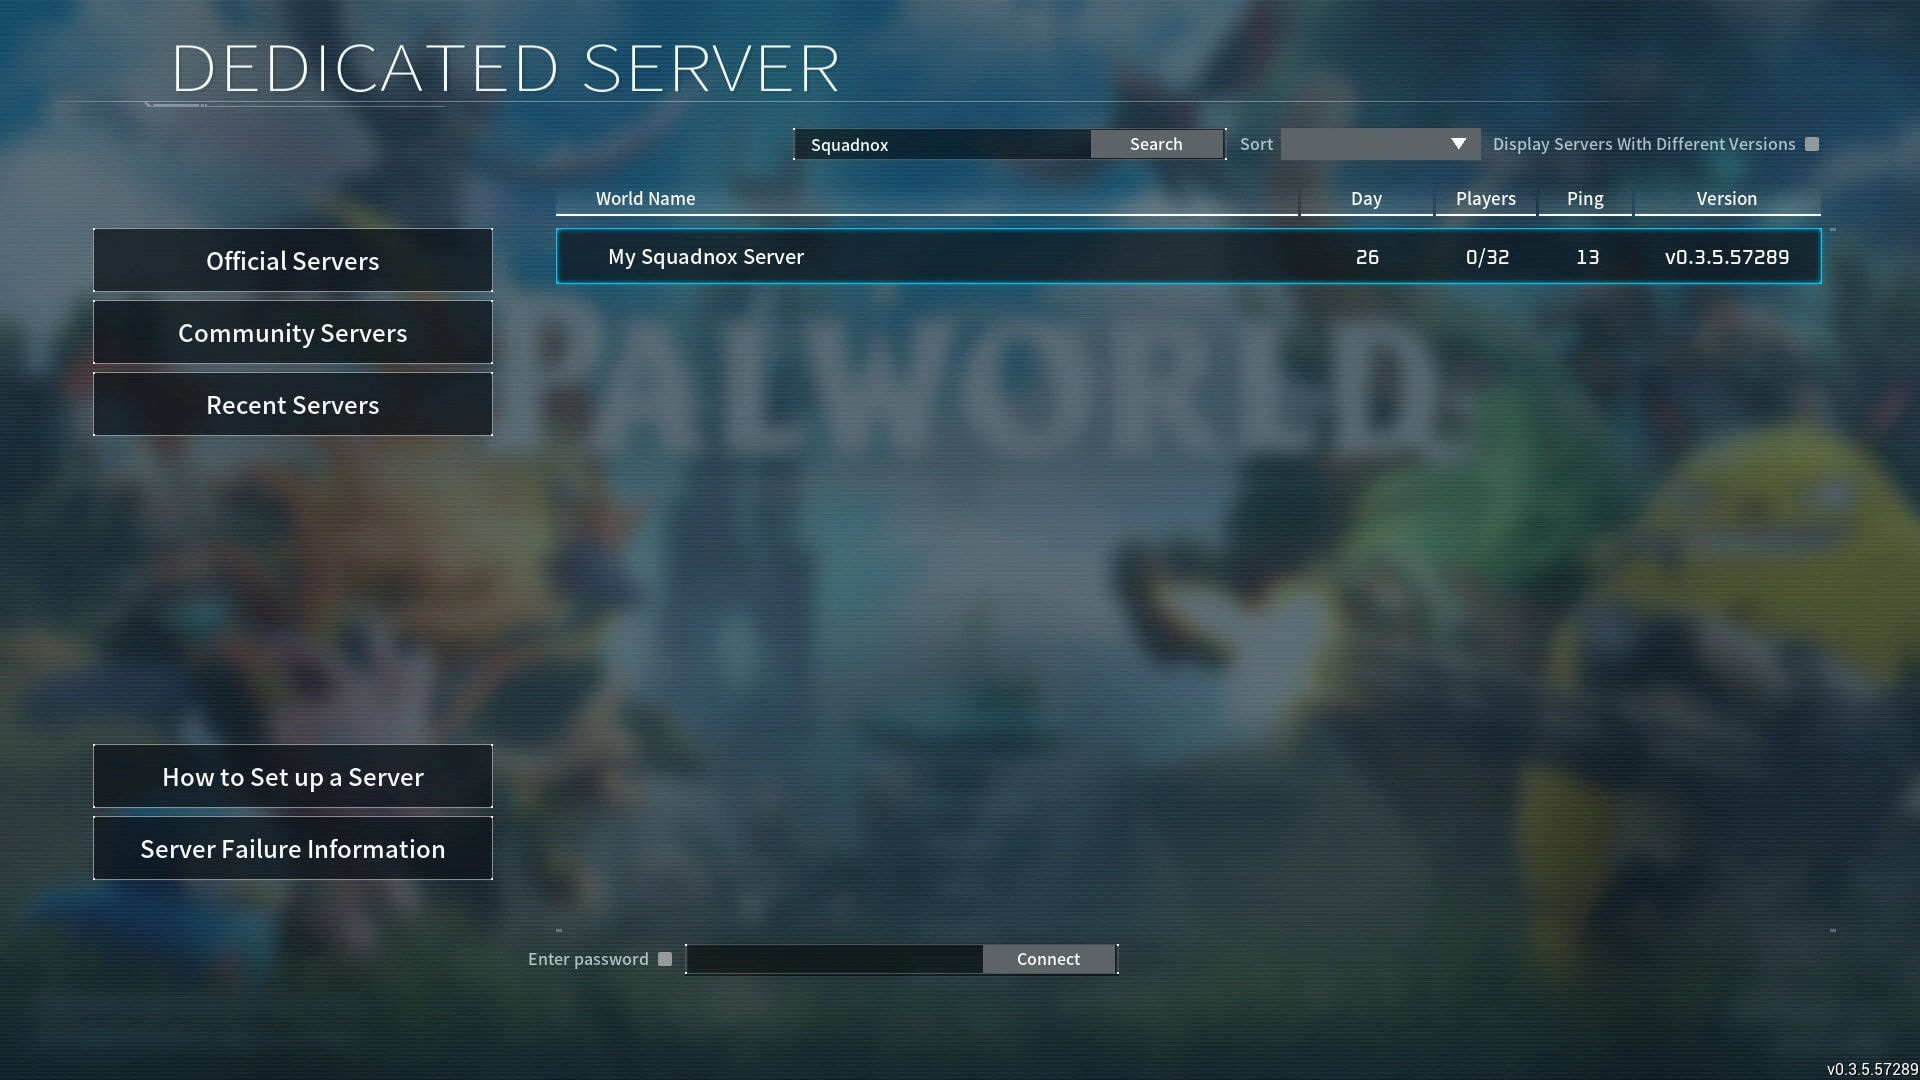Screen dimensions: 1920x1080
Task: Click the World Name column header
Action: click(x=645, y=198)
